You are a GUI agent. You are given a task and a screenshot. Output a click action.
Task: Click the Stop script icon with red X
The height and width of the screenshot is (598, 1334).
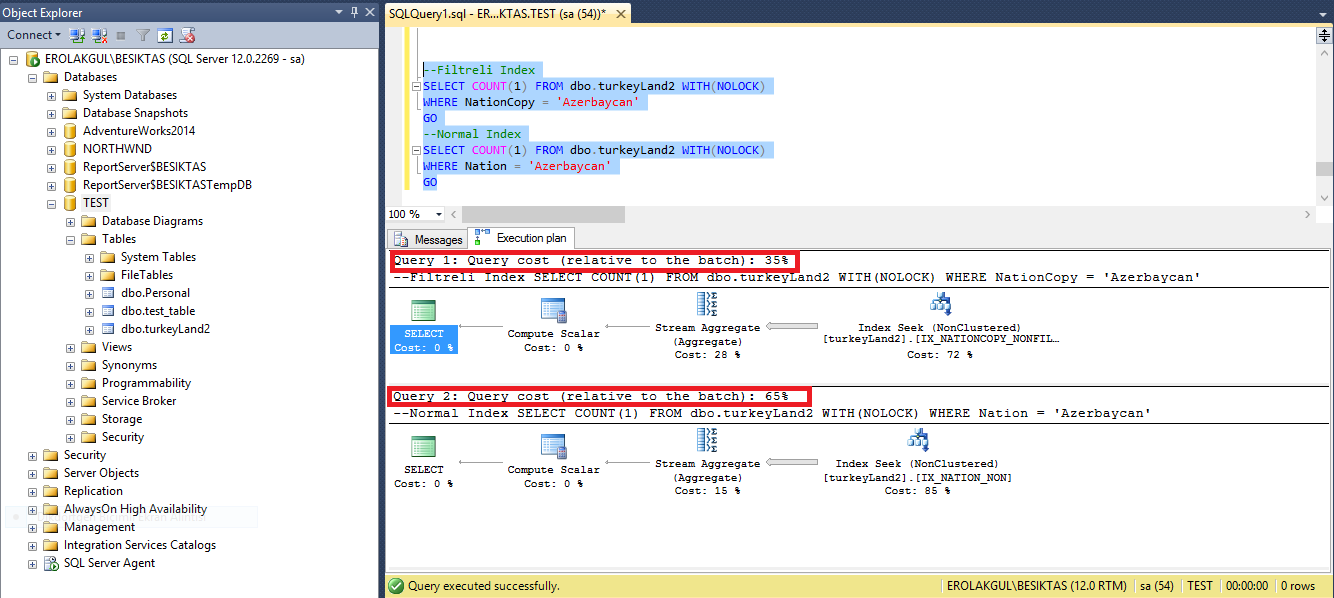(187, 35)
